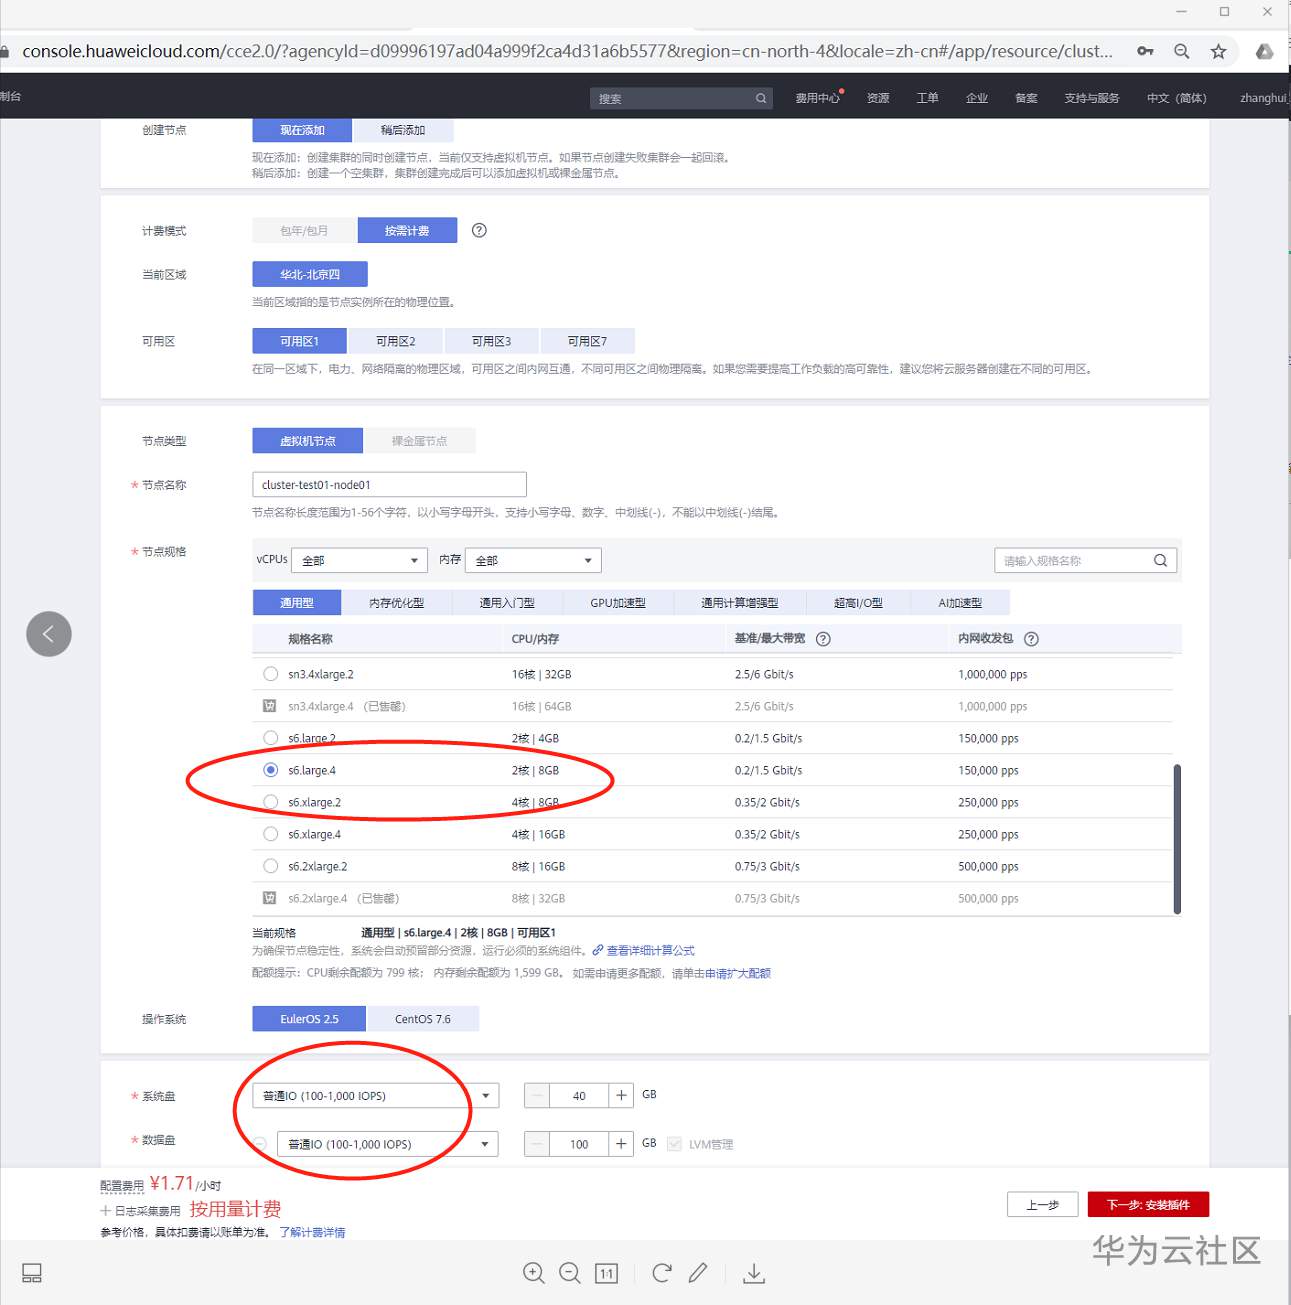
Task: Switch to the 通用计算增强型 tab
Action: point(740,603)
